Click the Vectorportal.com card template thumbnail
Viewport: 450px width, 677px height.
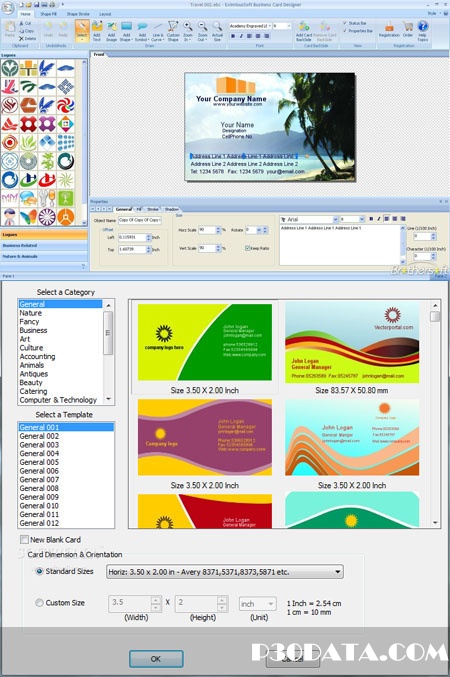point(352,342)
